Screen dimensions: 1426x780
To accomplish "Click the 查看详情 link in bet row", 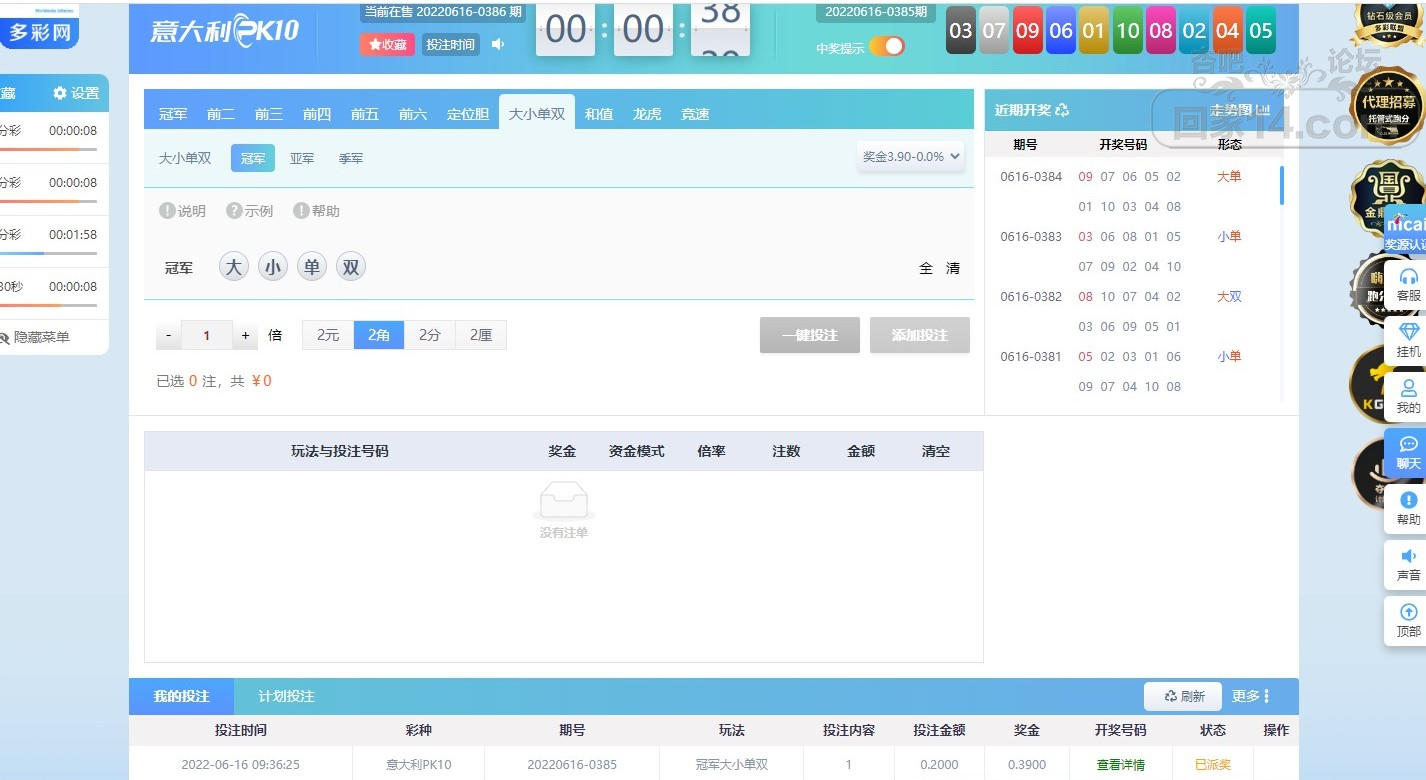I will click(x=1120, y=764).
